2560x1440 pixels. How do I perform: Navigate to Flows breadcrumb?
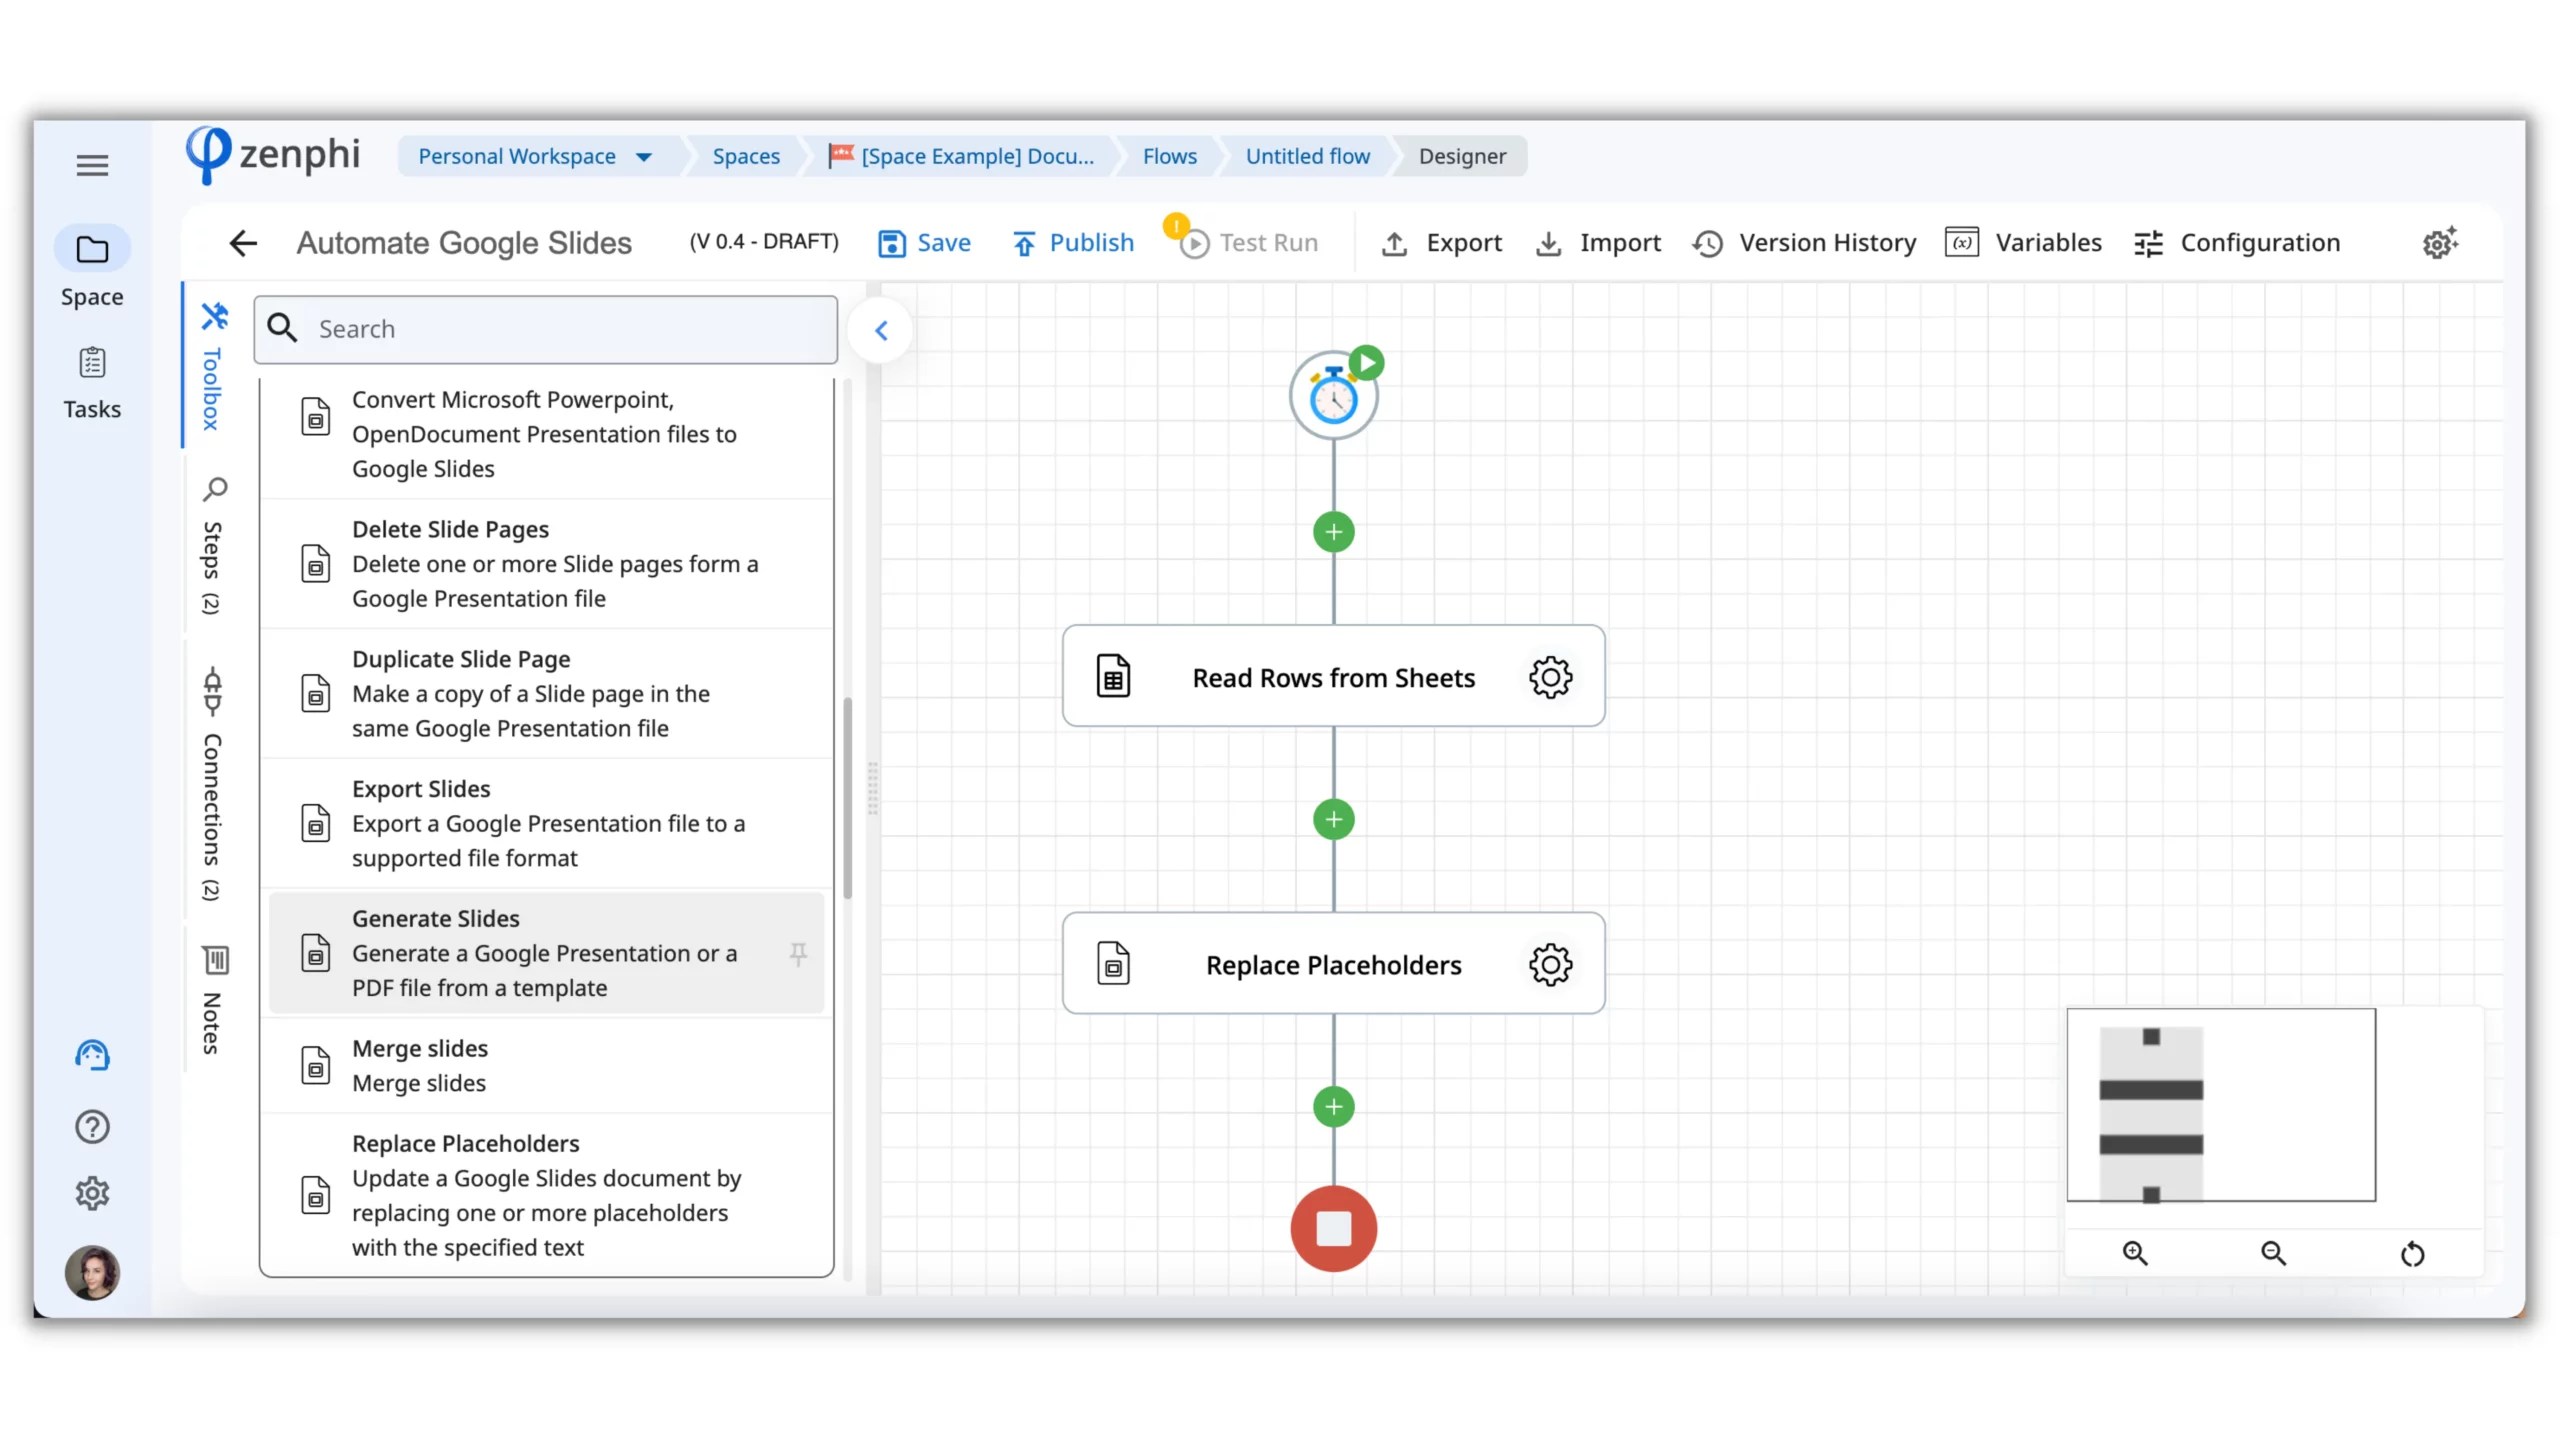click(x=1169, y=156)
